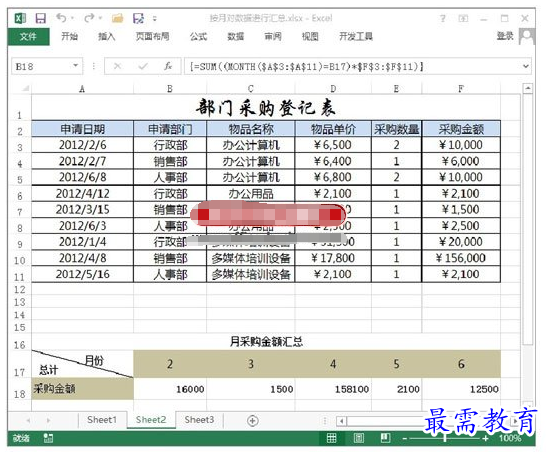Click the title 部门采购登记表
This screenshot has width=546, height=452.
[266, 108]
